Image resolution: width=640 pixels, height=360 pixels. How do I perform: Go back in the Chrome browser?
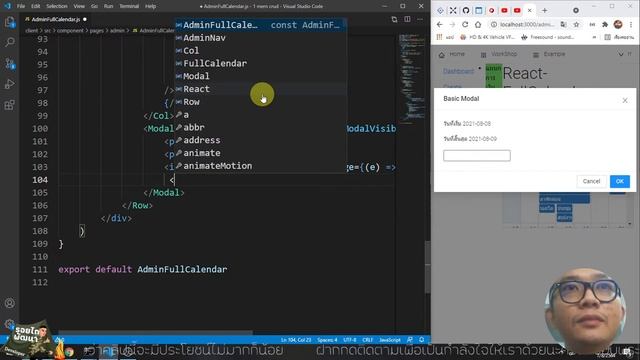point(440,24)
